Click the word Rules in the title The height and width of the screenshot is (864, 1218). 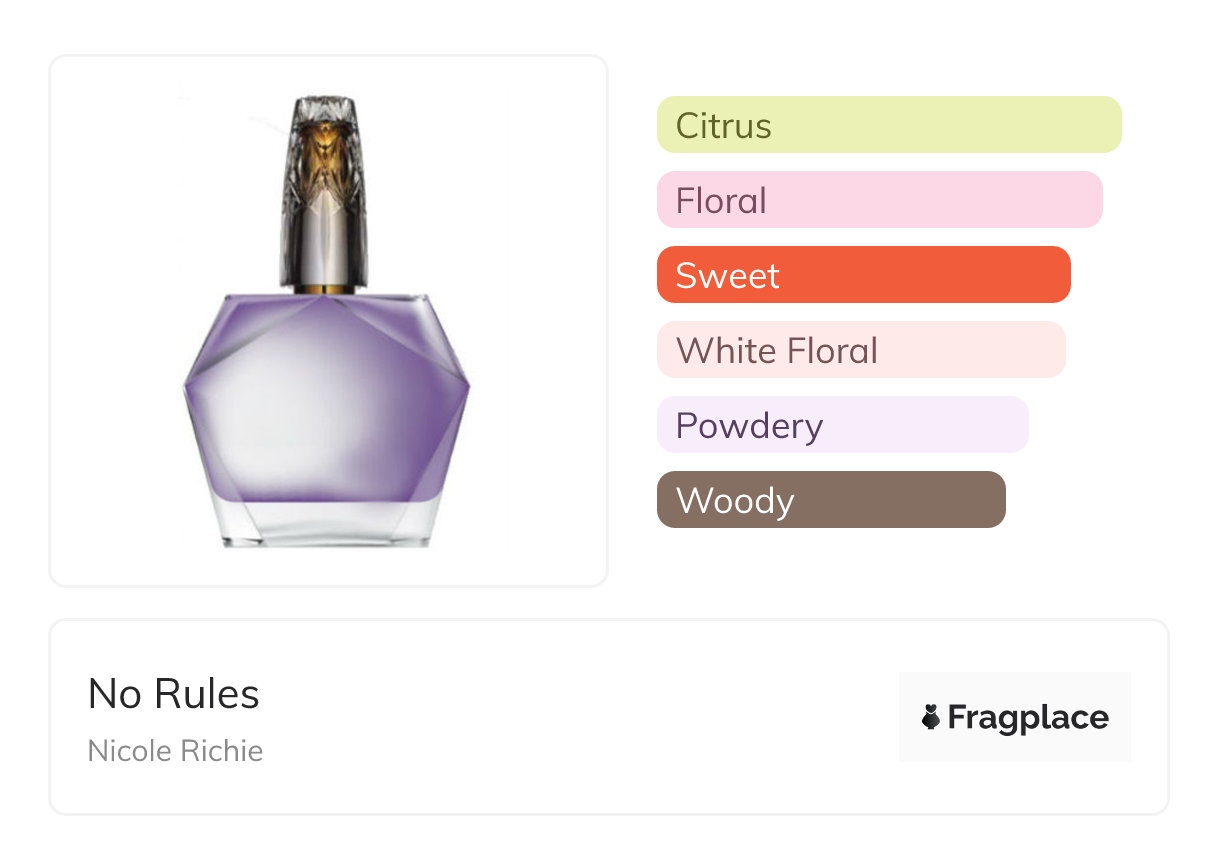tap(214, 694)
